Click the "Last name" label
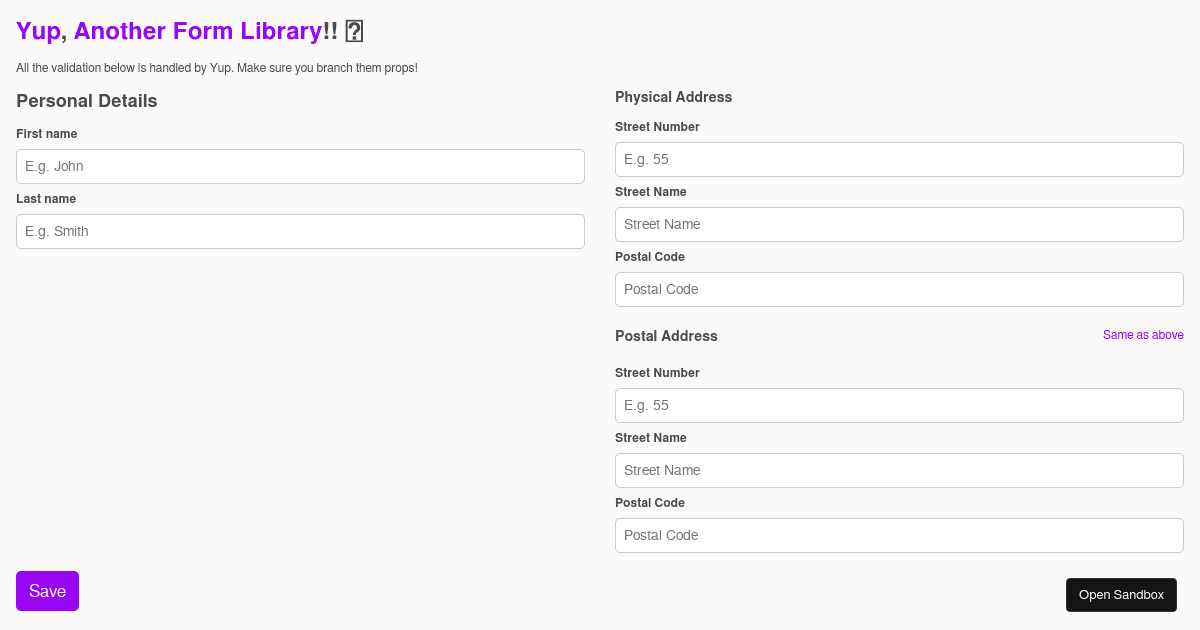The width and height of the screenshot is (1200, 630). (x=46, y=199)
